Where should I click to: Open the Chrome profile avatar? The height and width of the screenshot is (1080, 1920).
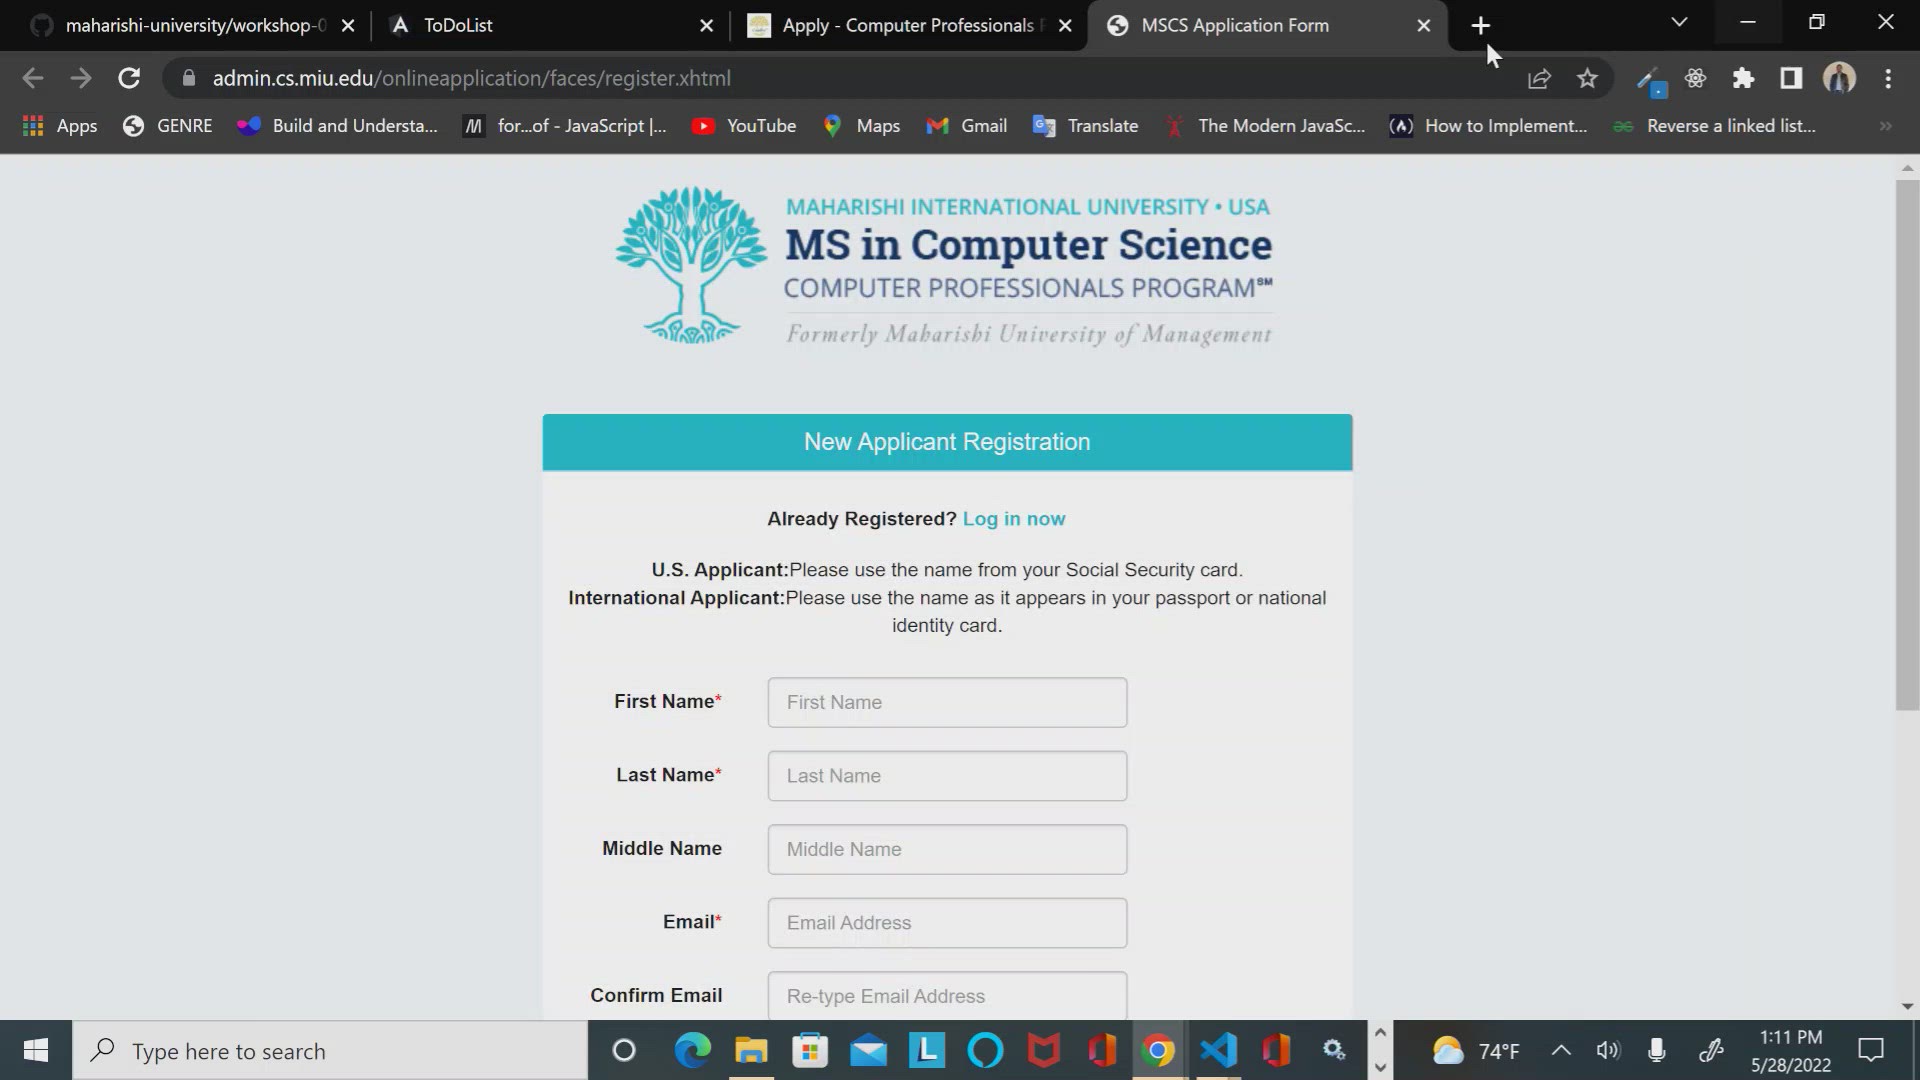[x=1839, y=78]
